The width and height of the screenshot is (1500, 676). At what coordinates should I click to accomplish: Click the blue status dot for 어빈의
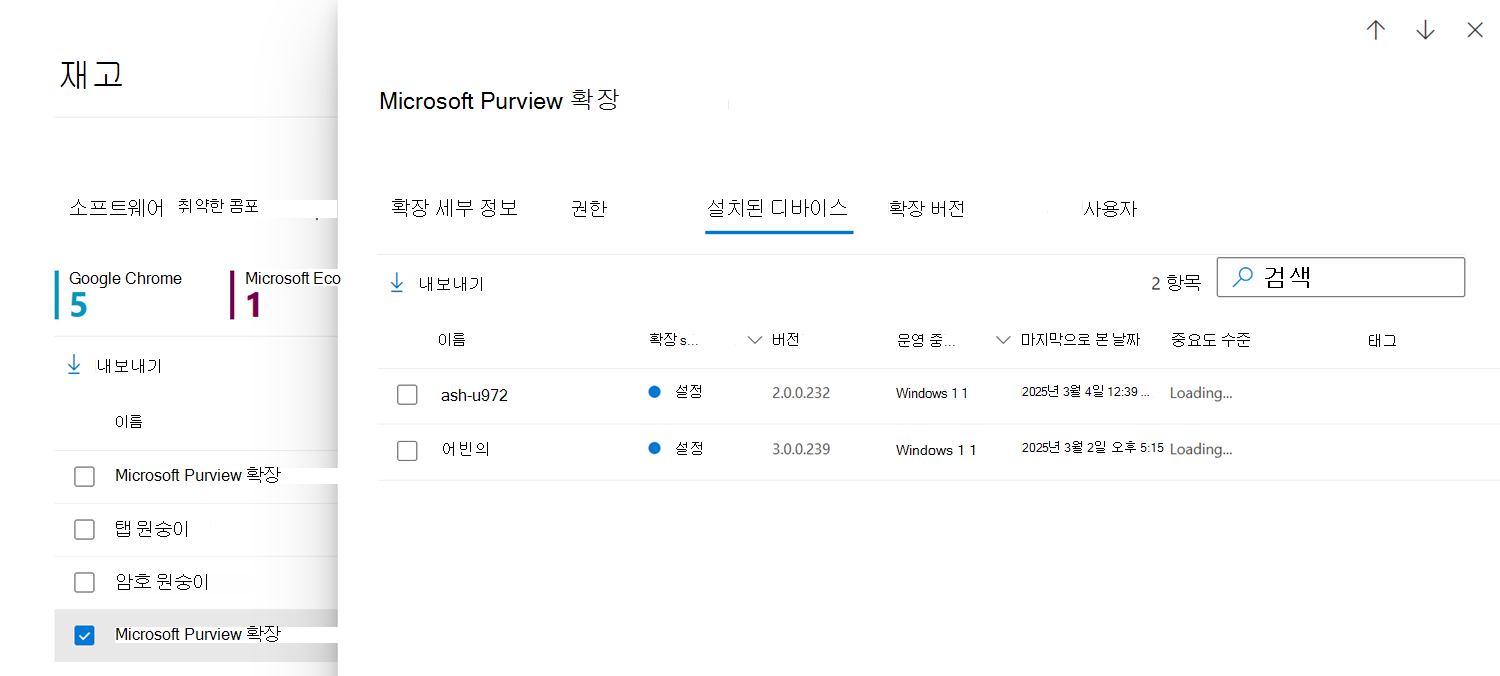pyautogui.click(x=655, y=448)
